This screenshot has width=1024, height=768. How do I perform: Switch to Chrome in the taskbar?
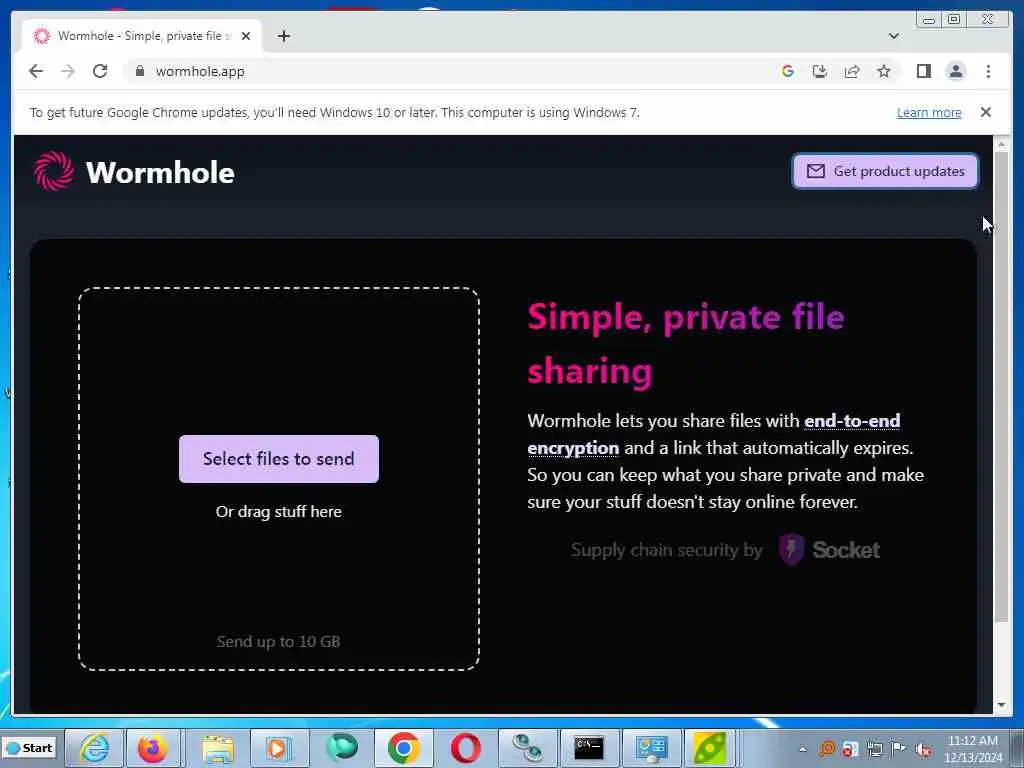point(404,748)
